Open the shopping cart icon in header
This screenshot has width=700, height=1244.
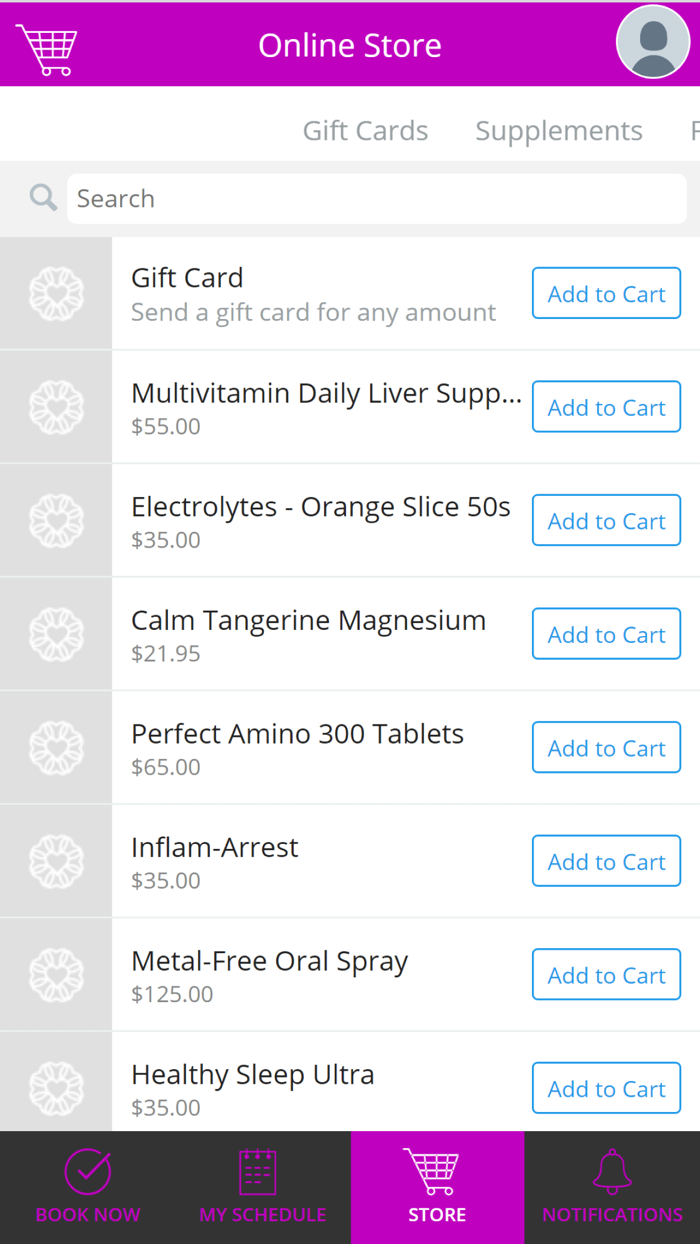pyautogui.click(x=46, y=48)
